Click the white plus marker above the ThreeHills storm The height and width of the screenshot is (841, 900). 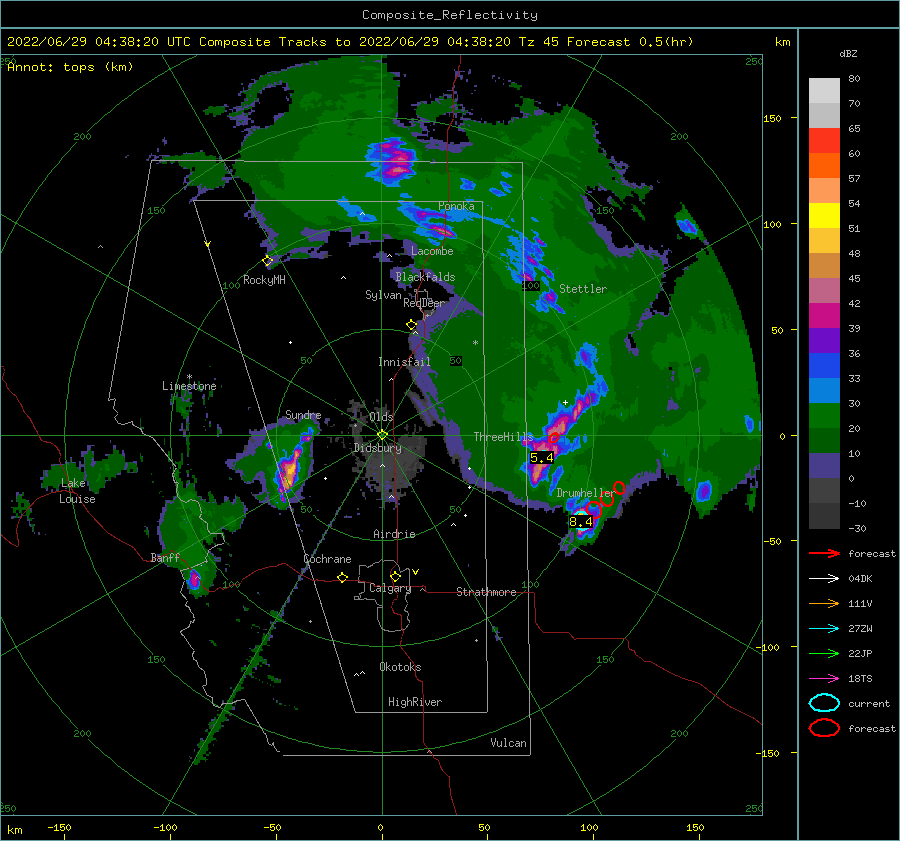pos(565,403)
